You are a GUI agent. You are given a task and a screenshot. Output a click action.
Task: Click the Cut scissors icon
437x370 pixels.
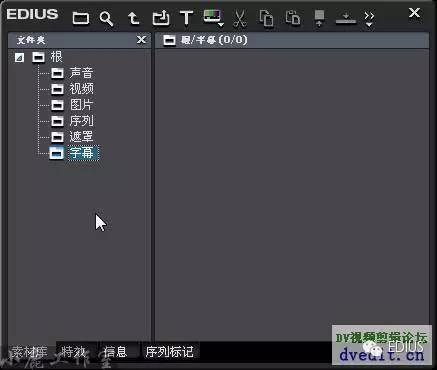pyautogui.click(x=240, y=19)
